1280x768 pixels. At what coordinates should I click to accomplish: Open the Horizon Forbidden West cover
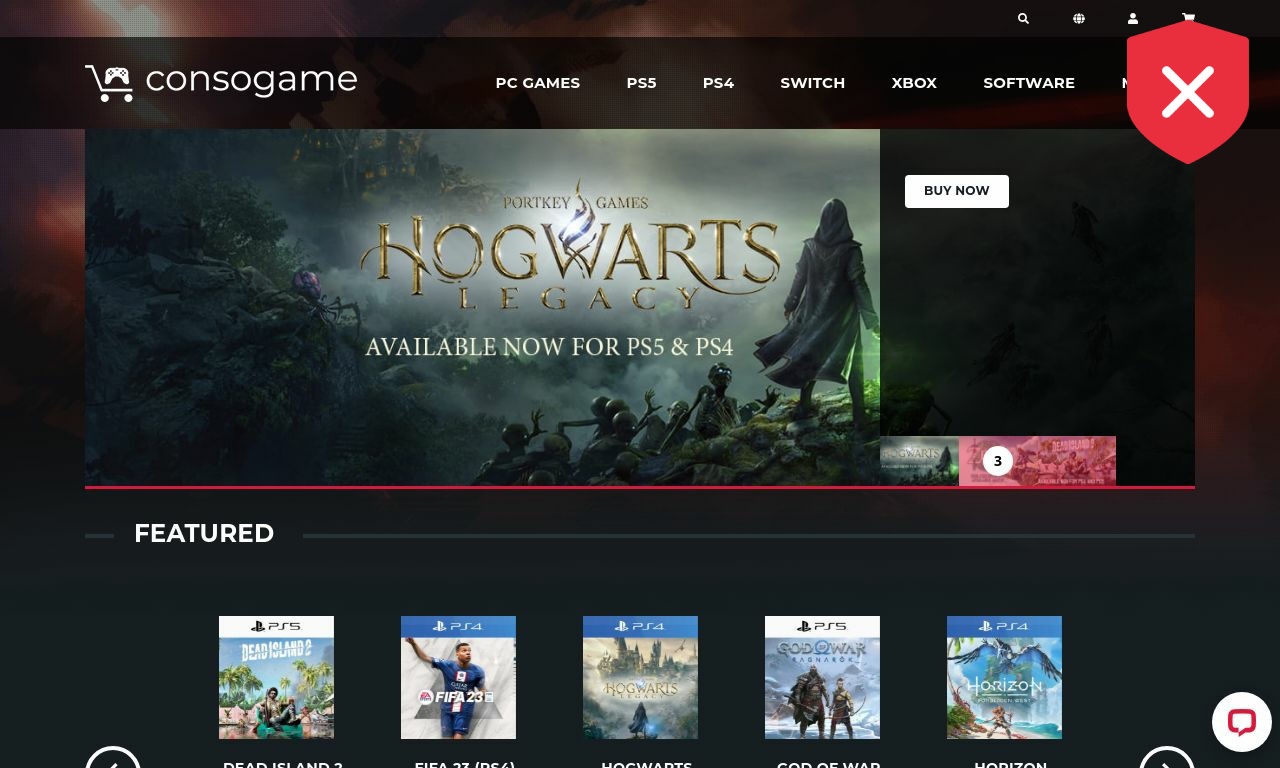pyautogui.click(x=1004, y=677)
